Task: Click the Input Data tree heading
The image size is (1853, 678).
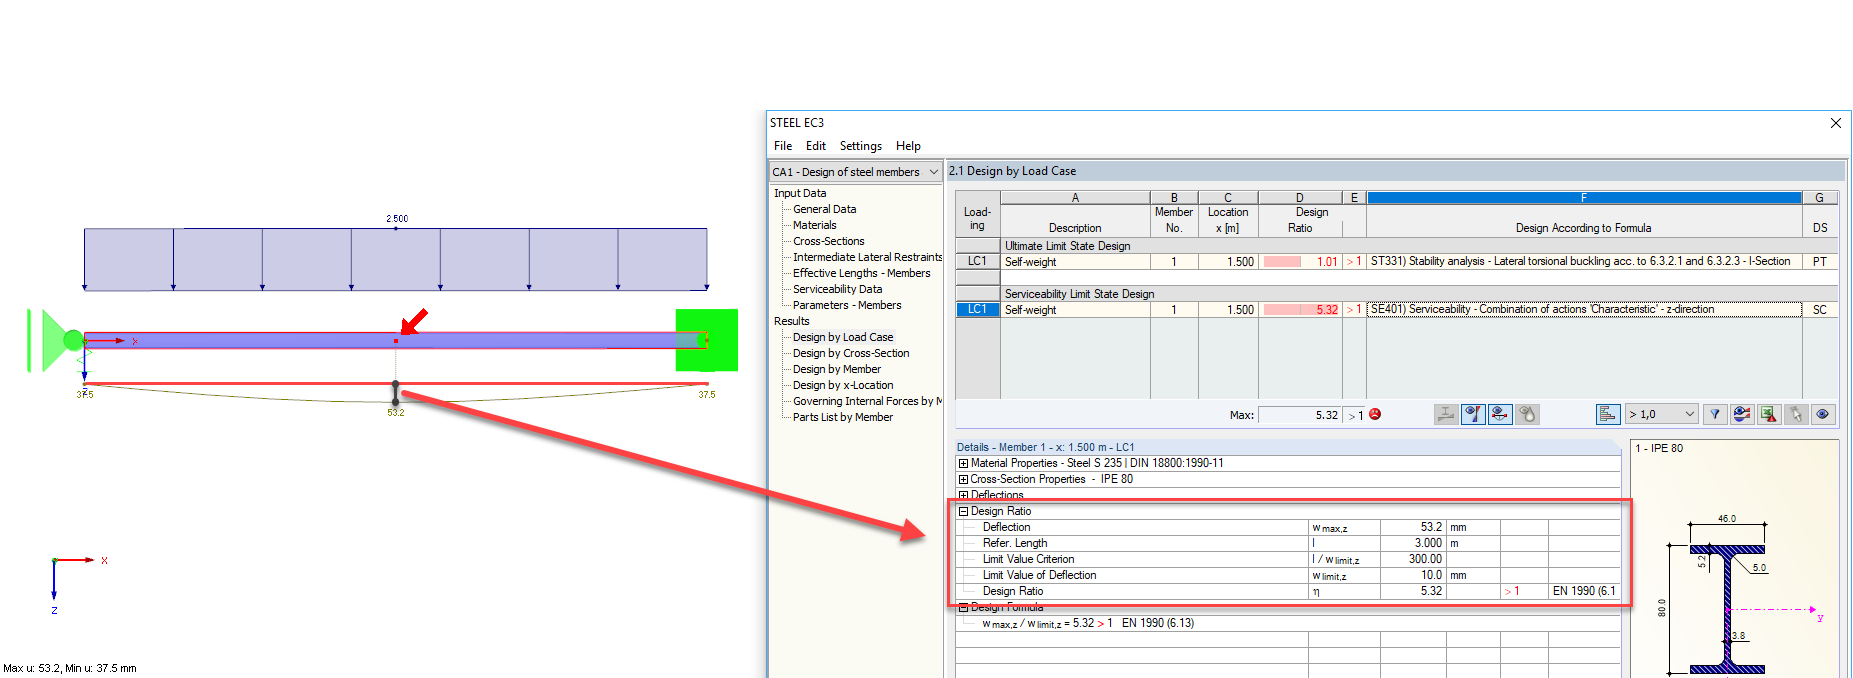Action: click(800, 193)
